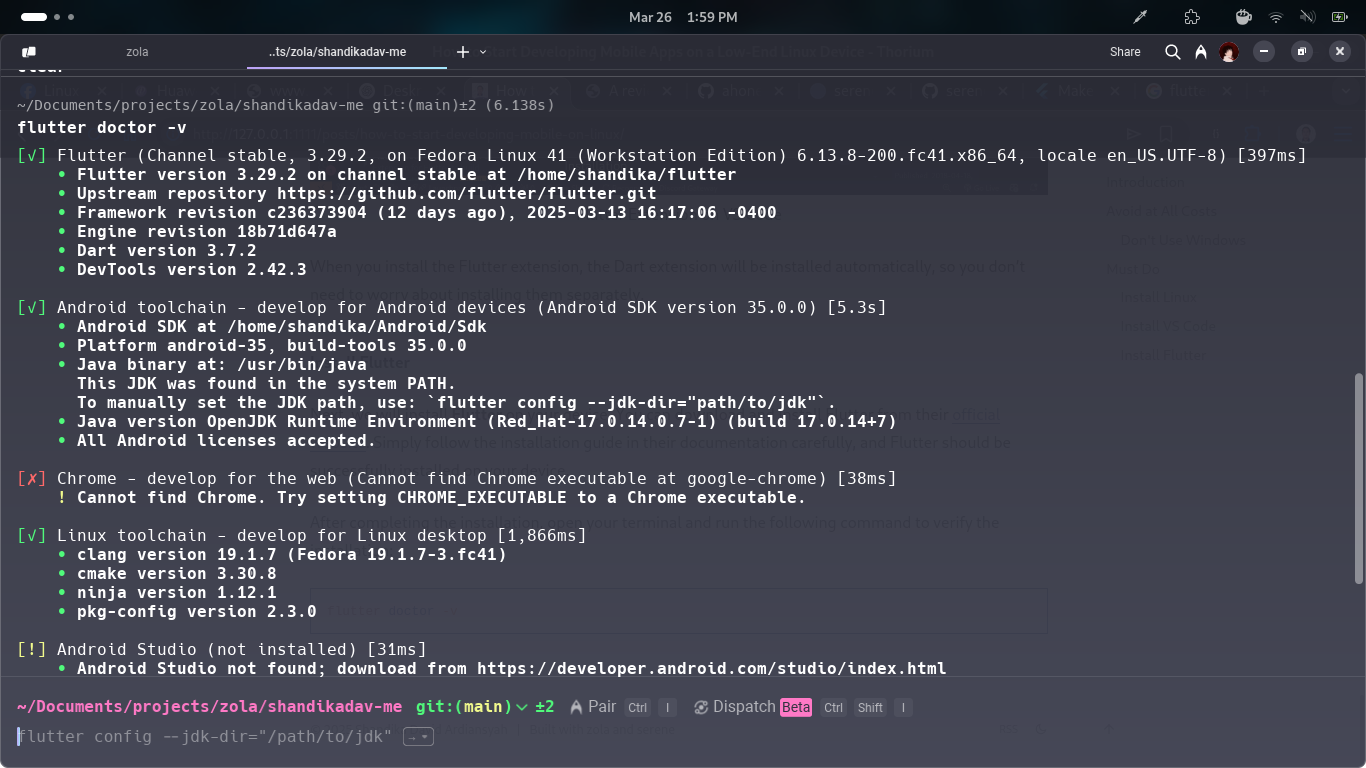Open the Warp tools panel icon
This screenshot has width=1366, height=768.
pos(29,52)
